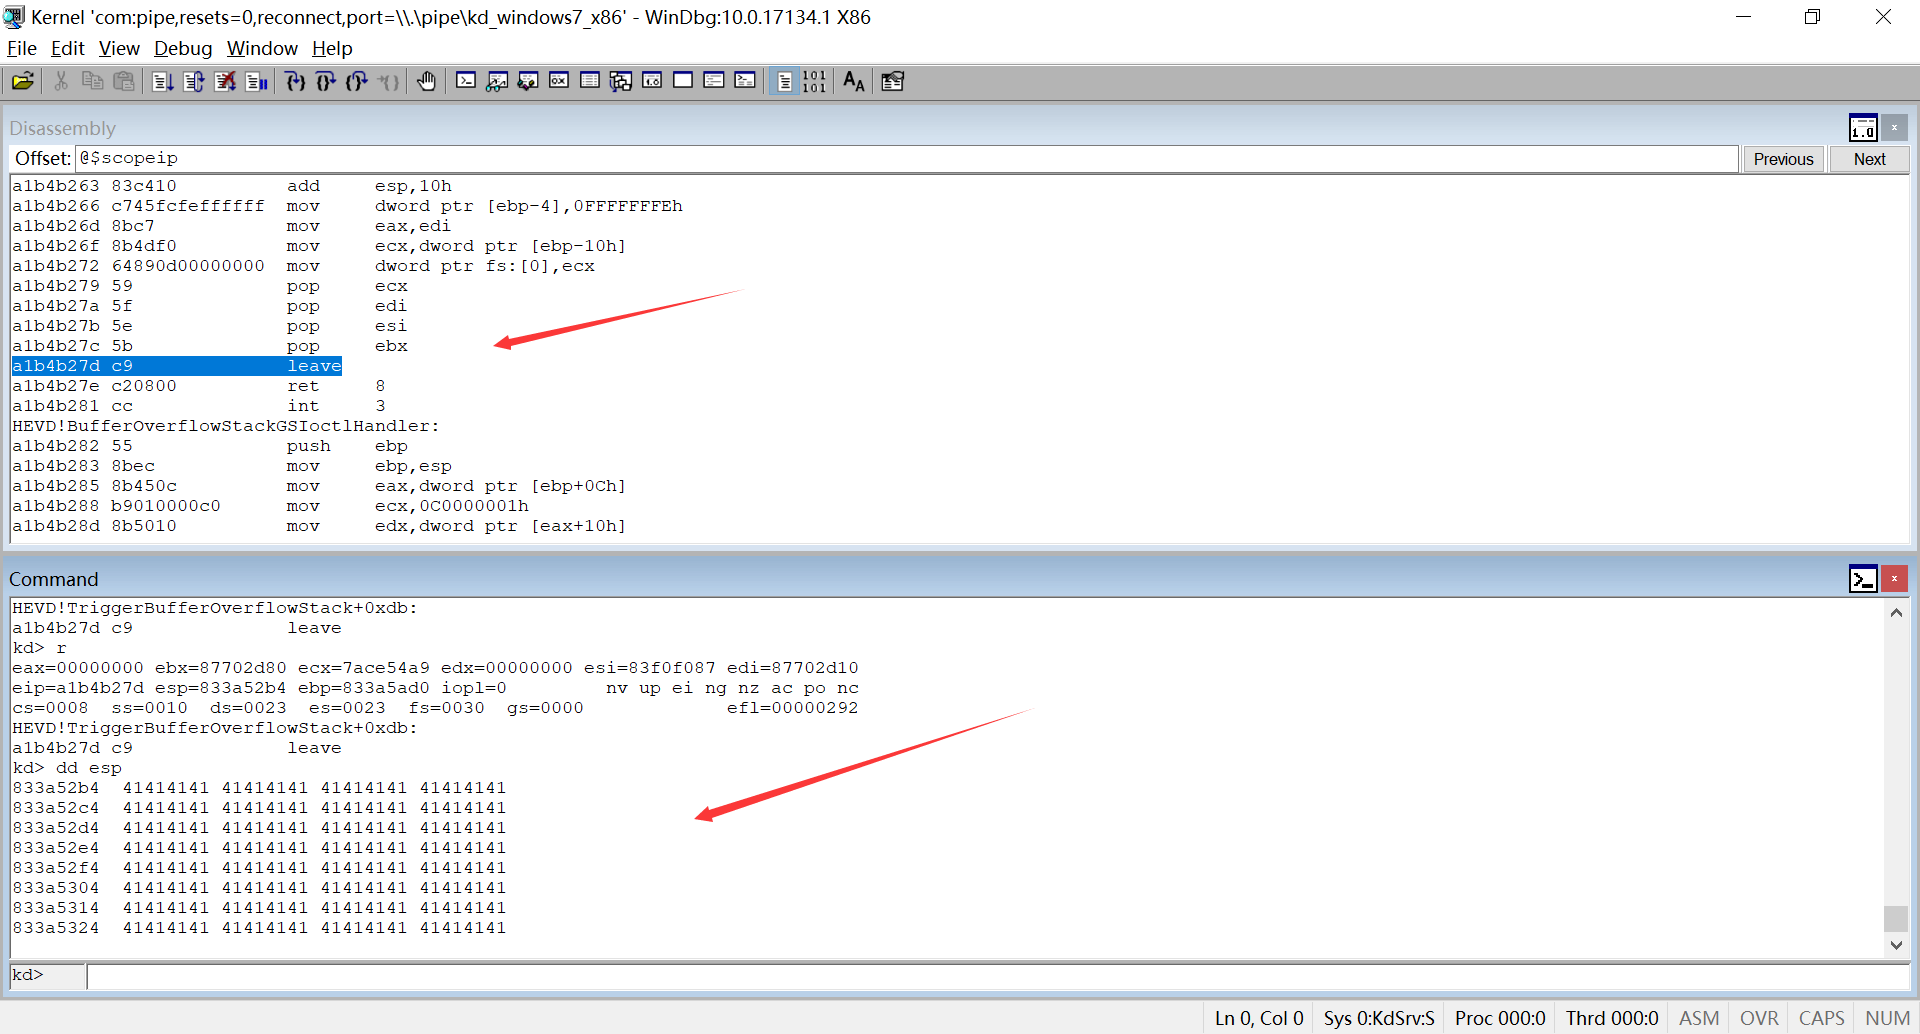
Task: Click the Command pane prompt icon
Action: pyautogui.click(x=1863, y=579)
